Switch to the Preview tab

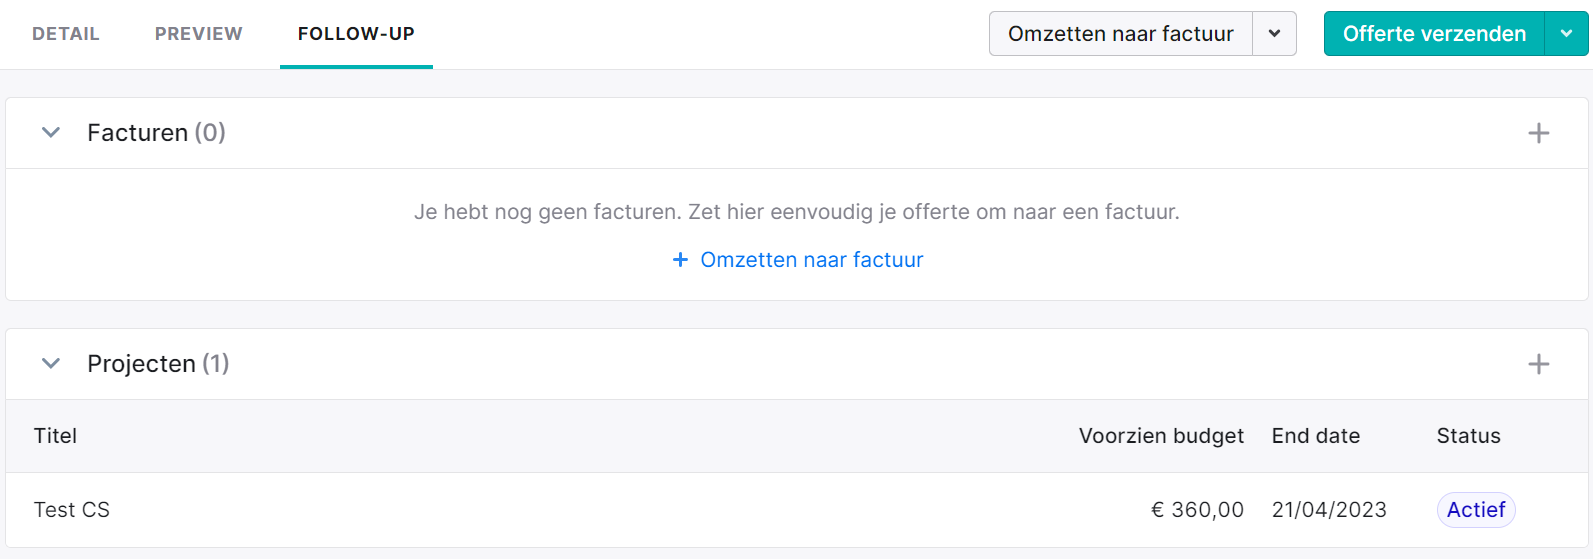199,34
